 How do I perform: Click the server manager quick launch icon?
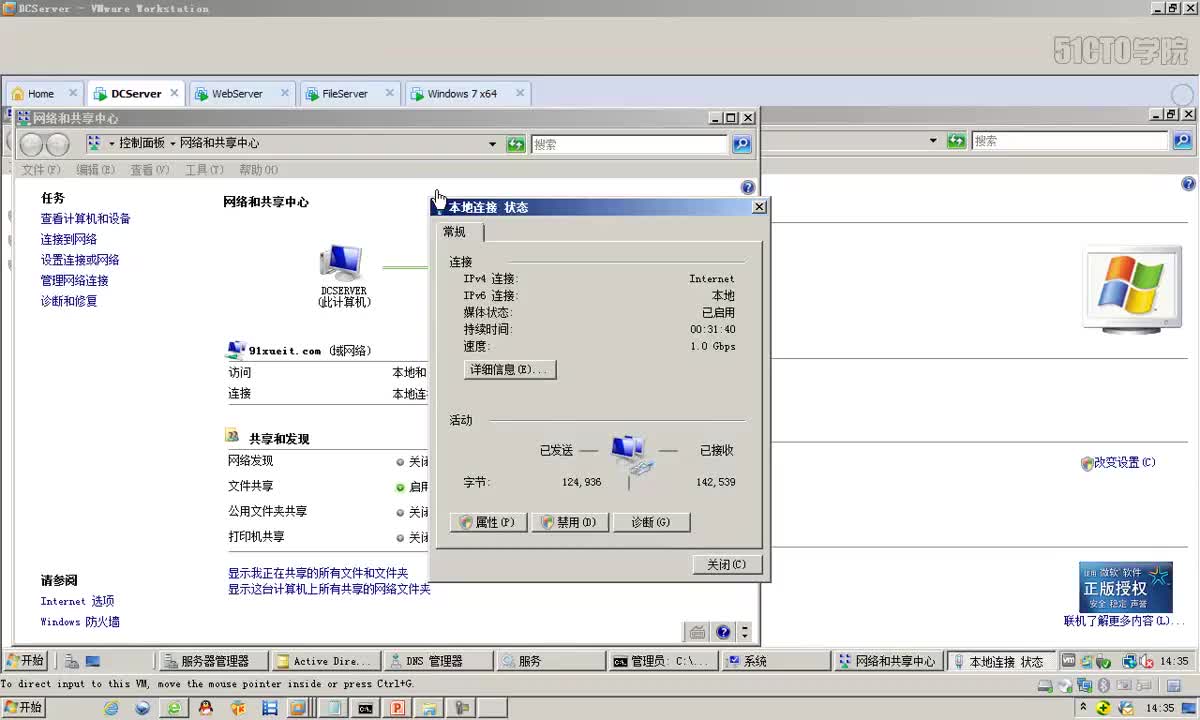[72, 661]
